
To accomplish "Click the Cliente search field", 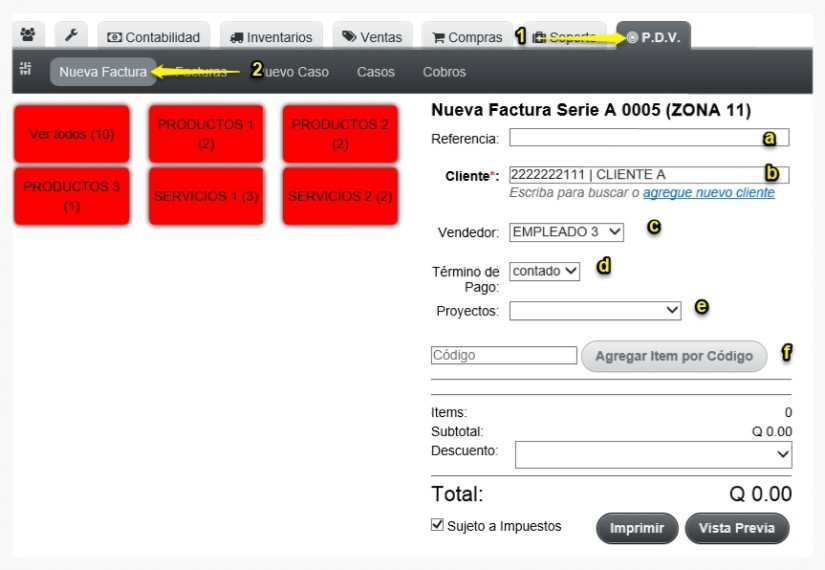I will [x=649, y=174].
